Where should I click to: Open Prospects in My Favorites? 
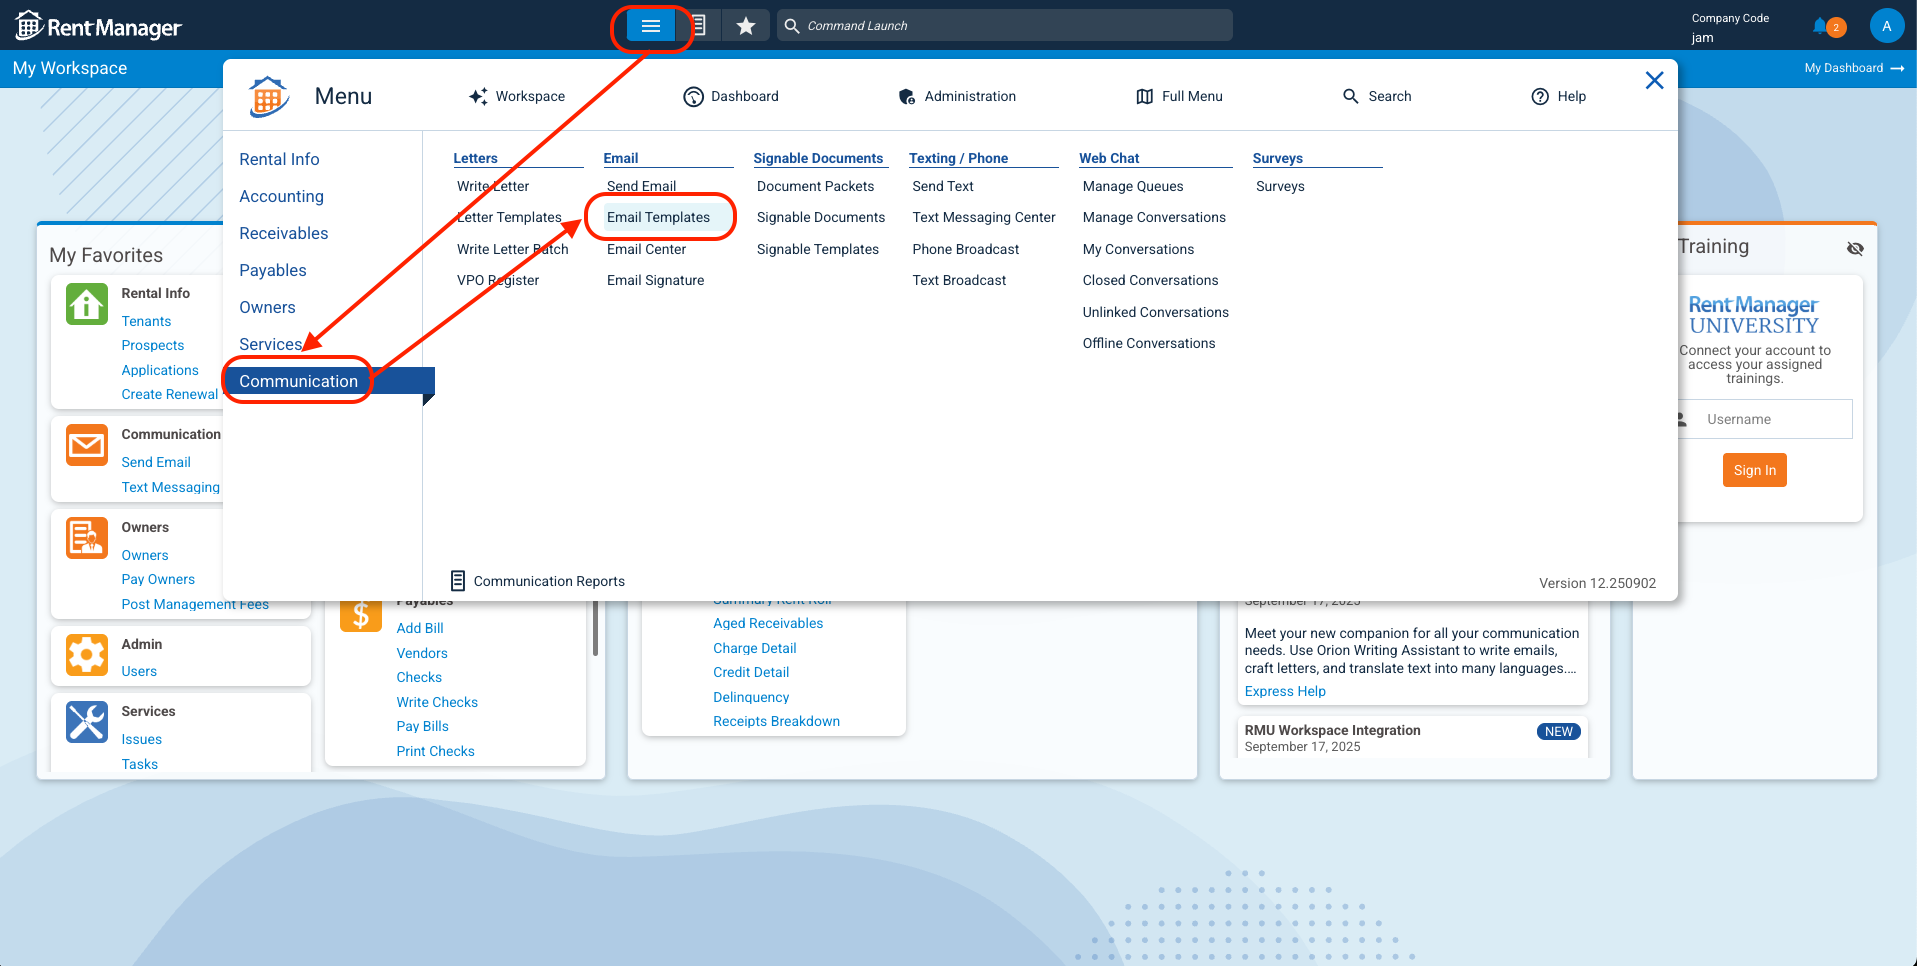tap(152, 345)
